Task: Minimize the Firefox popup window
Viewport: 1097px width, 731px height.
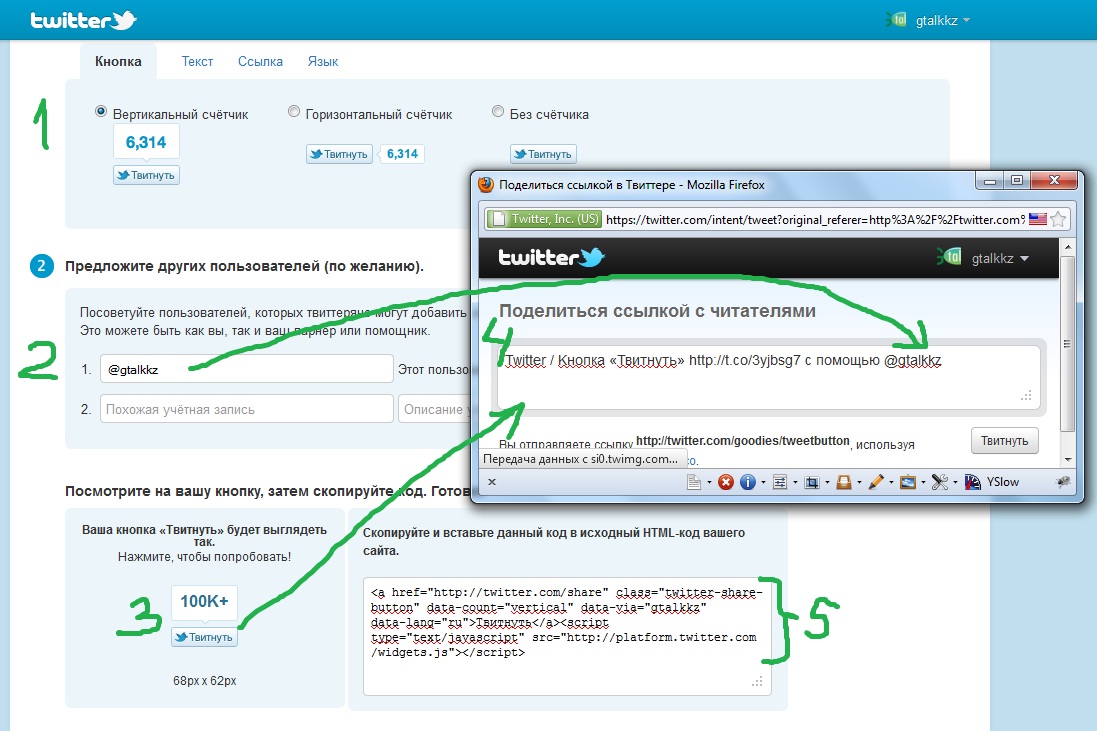Action: coord(990,180)
